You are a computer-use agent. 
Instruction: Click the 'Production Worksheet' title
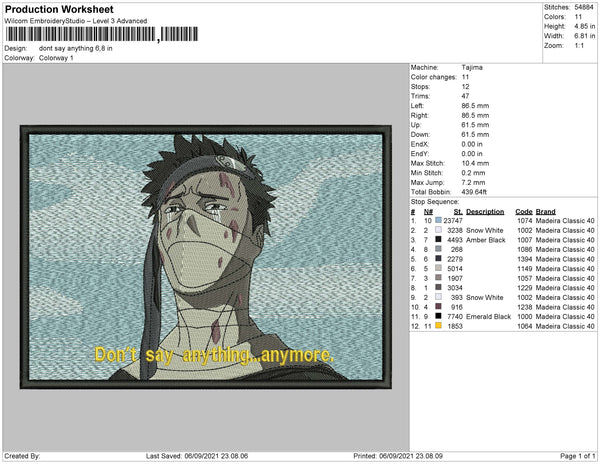[59, 10]
